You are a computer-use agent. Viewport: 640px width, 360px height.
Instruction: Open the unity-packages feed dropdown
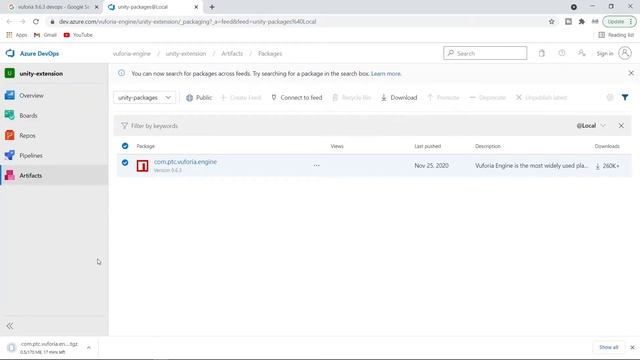tap(144, 98)
